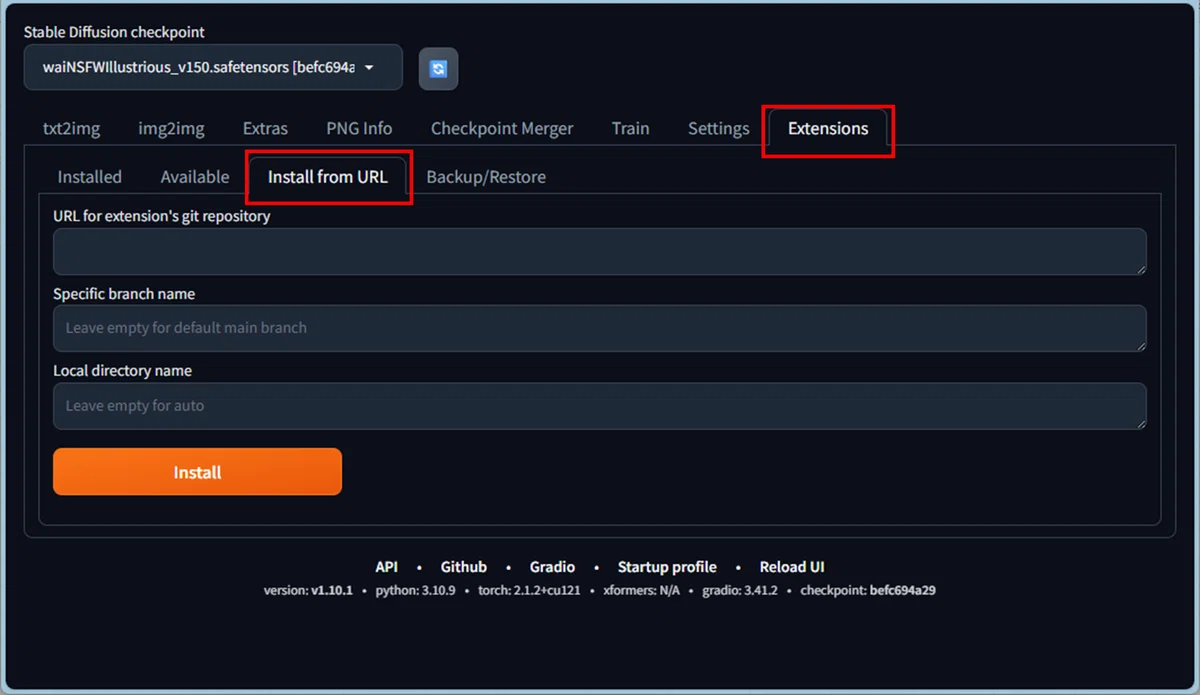Show the Installed extensions sub-tab
This screenshot has height=695, width=1200.
pyautogui.click(x=90, y=177)
